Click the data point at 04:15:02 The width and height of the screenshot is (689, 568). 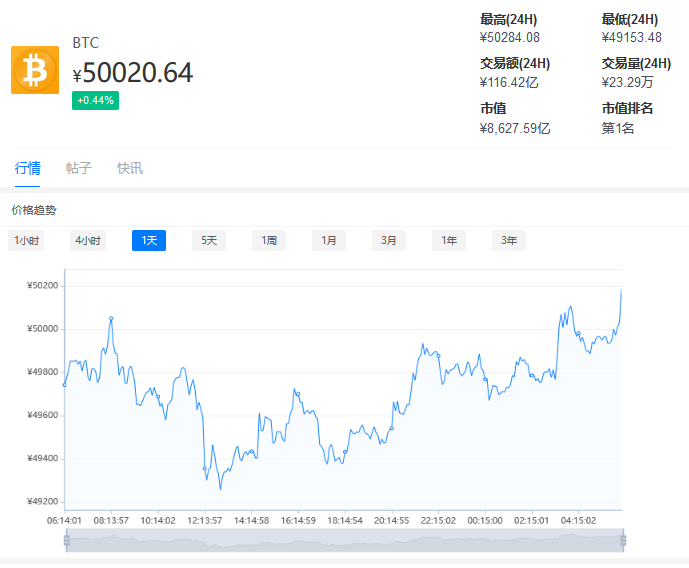point(579,333)
